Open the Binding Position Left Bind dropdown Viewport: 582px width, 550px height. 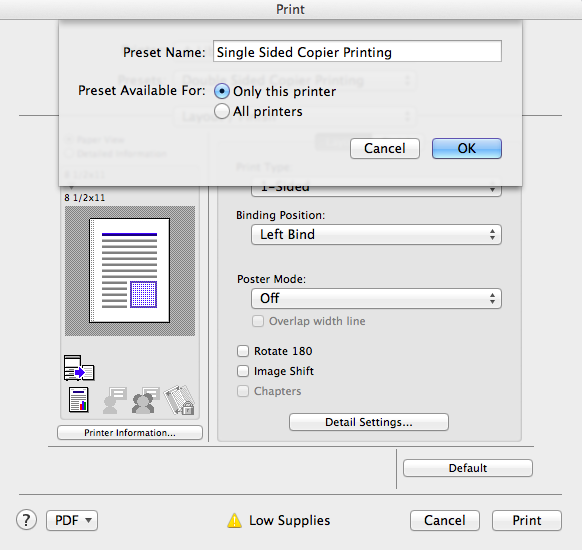[376, 235]
